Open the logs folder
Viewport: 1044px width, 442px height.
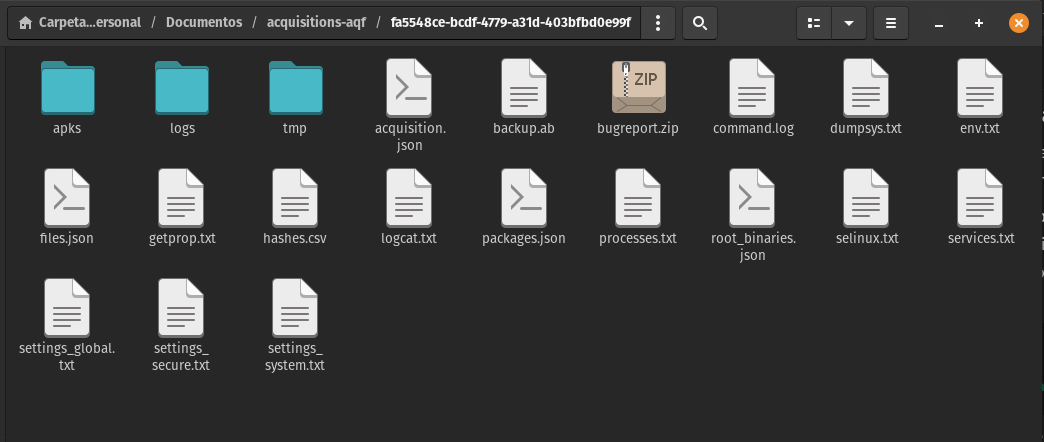[182, 88]
